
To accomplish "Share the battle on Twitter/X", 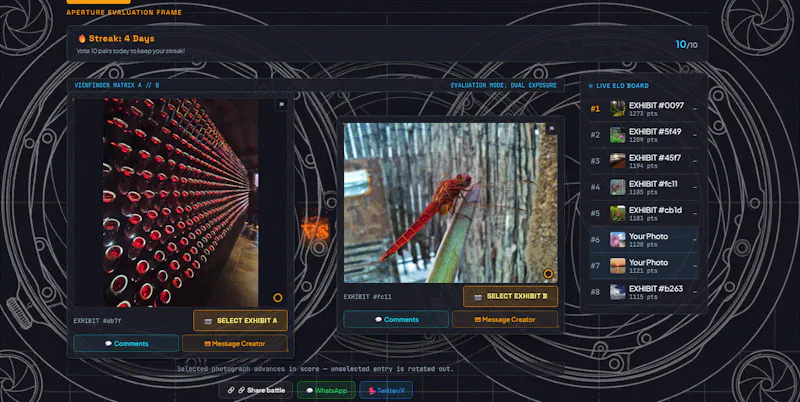I will click(x=386, y=391).
